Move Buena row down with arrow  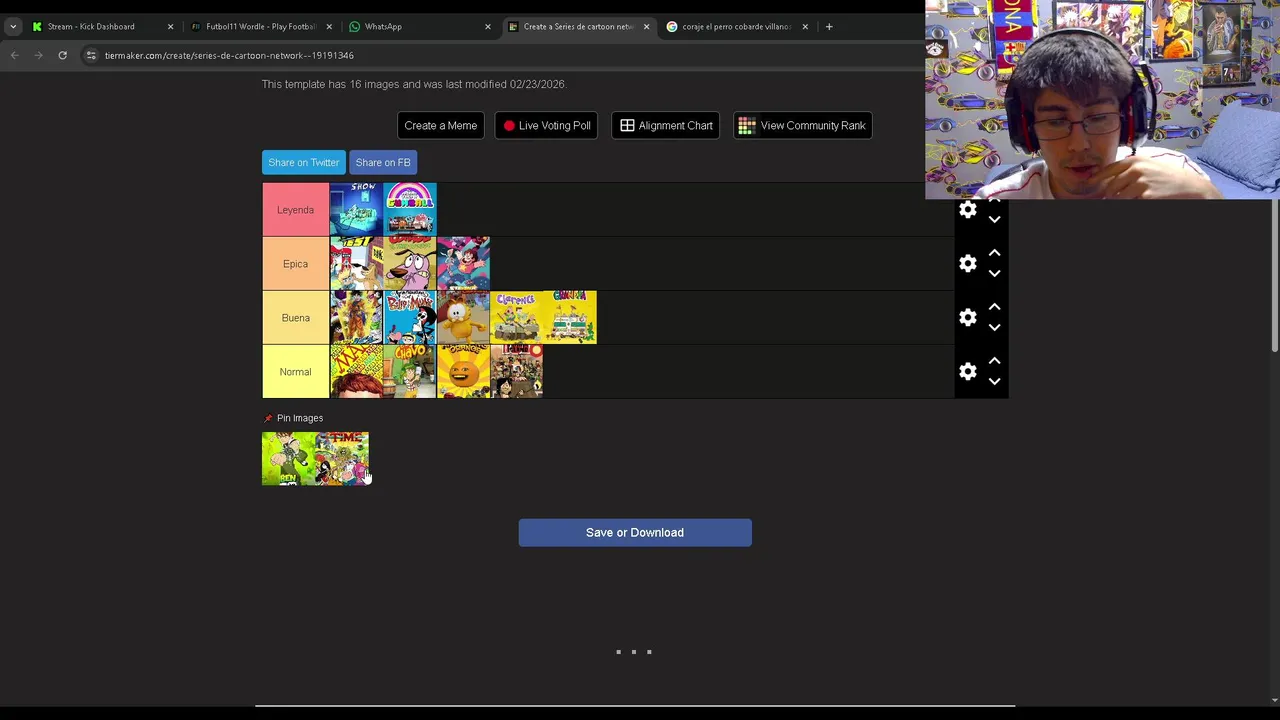point(994,327)
